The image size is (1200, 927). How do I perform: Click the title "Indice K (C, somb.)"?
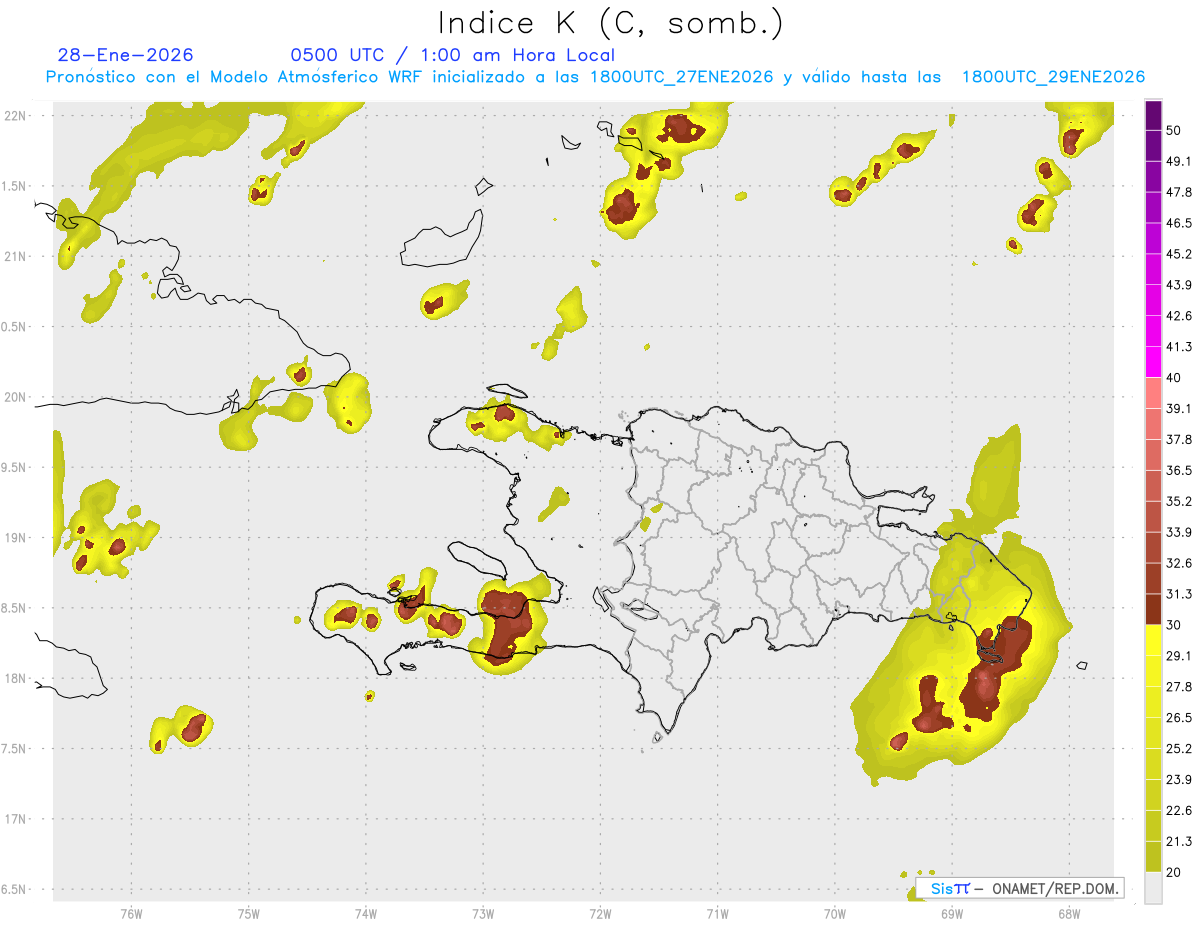pyautogui.click(x=610, y=23)
